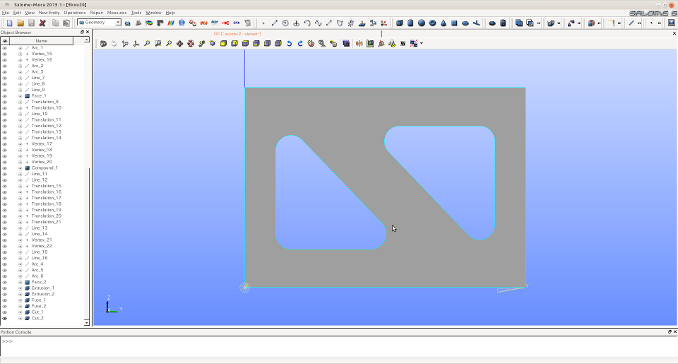The width and height of the screenshot is (678, 364).
Task: Click the Create Torus icon
Action: (432, 23)
